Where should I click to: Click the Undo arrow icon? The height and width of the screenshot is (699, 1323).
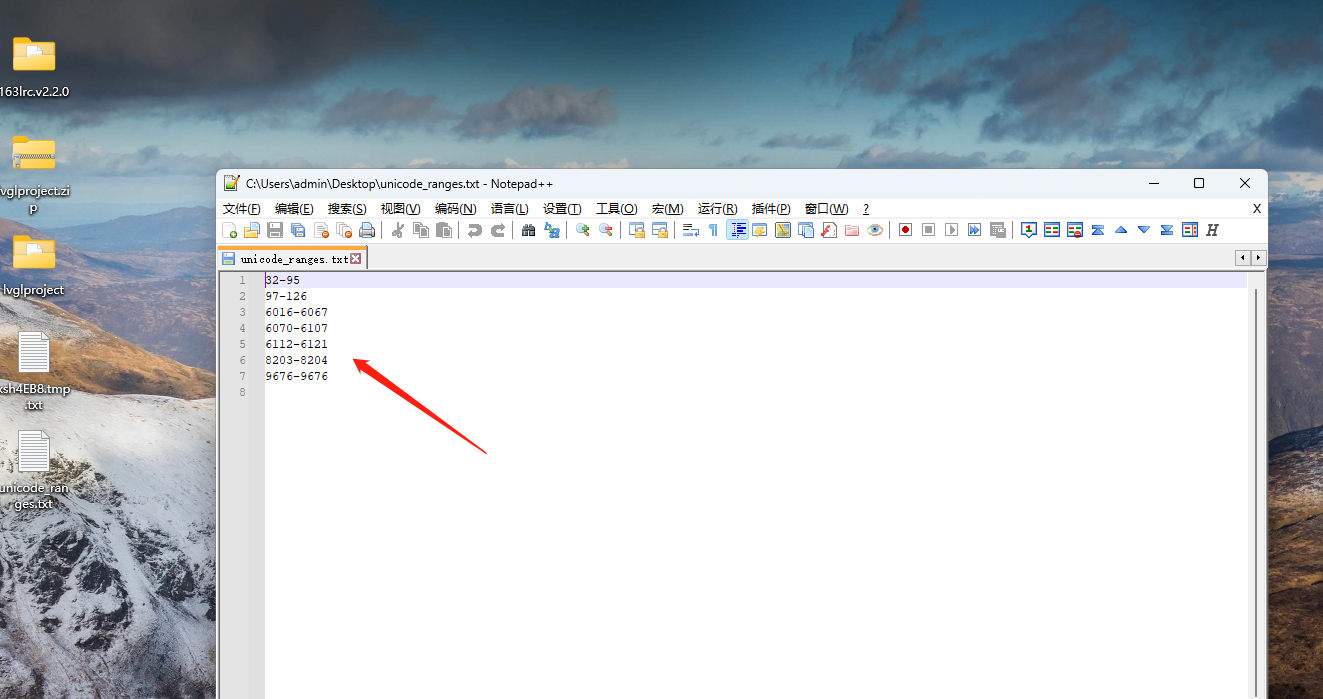tap(475, 230)
